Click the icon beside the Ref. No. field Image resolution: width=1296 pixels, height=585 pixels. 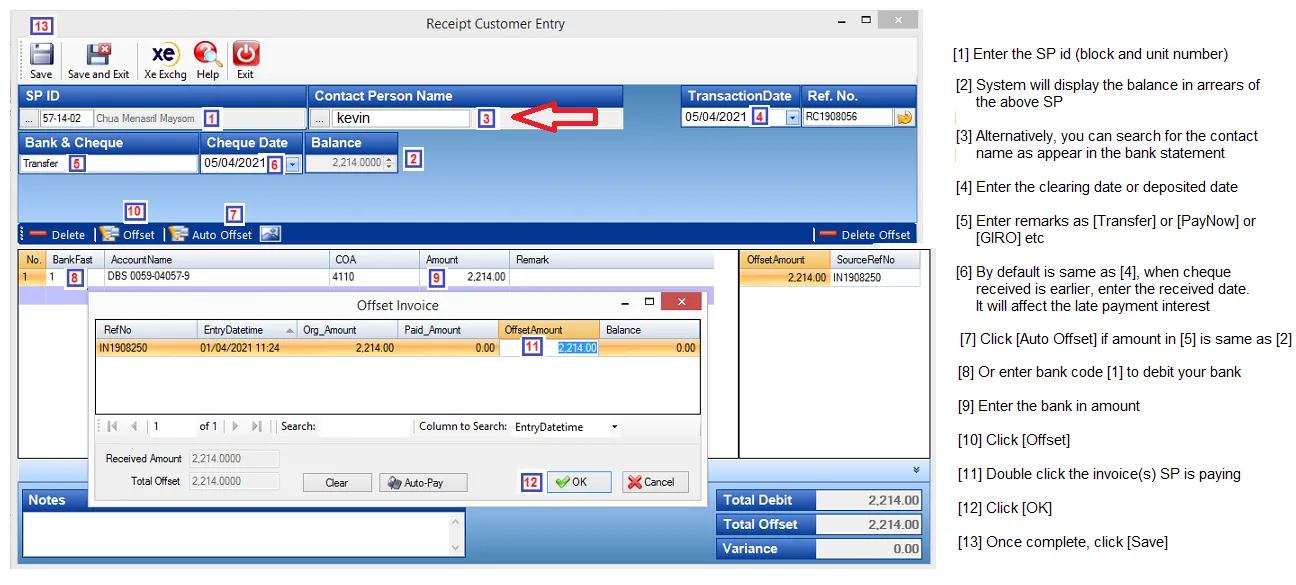904,117
